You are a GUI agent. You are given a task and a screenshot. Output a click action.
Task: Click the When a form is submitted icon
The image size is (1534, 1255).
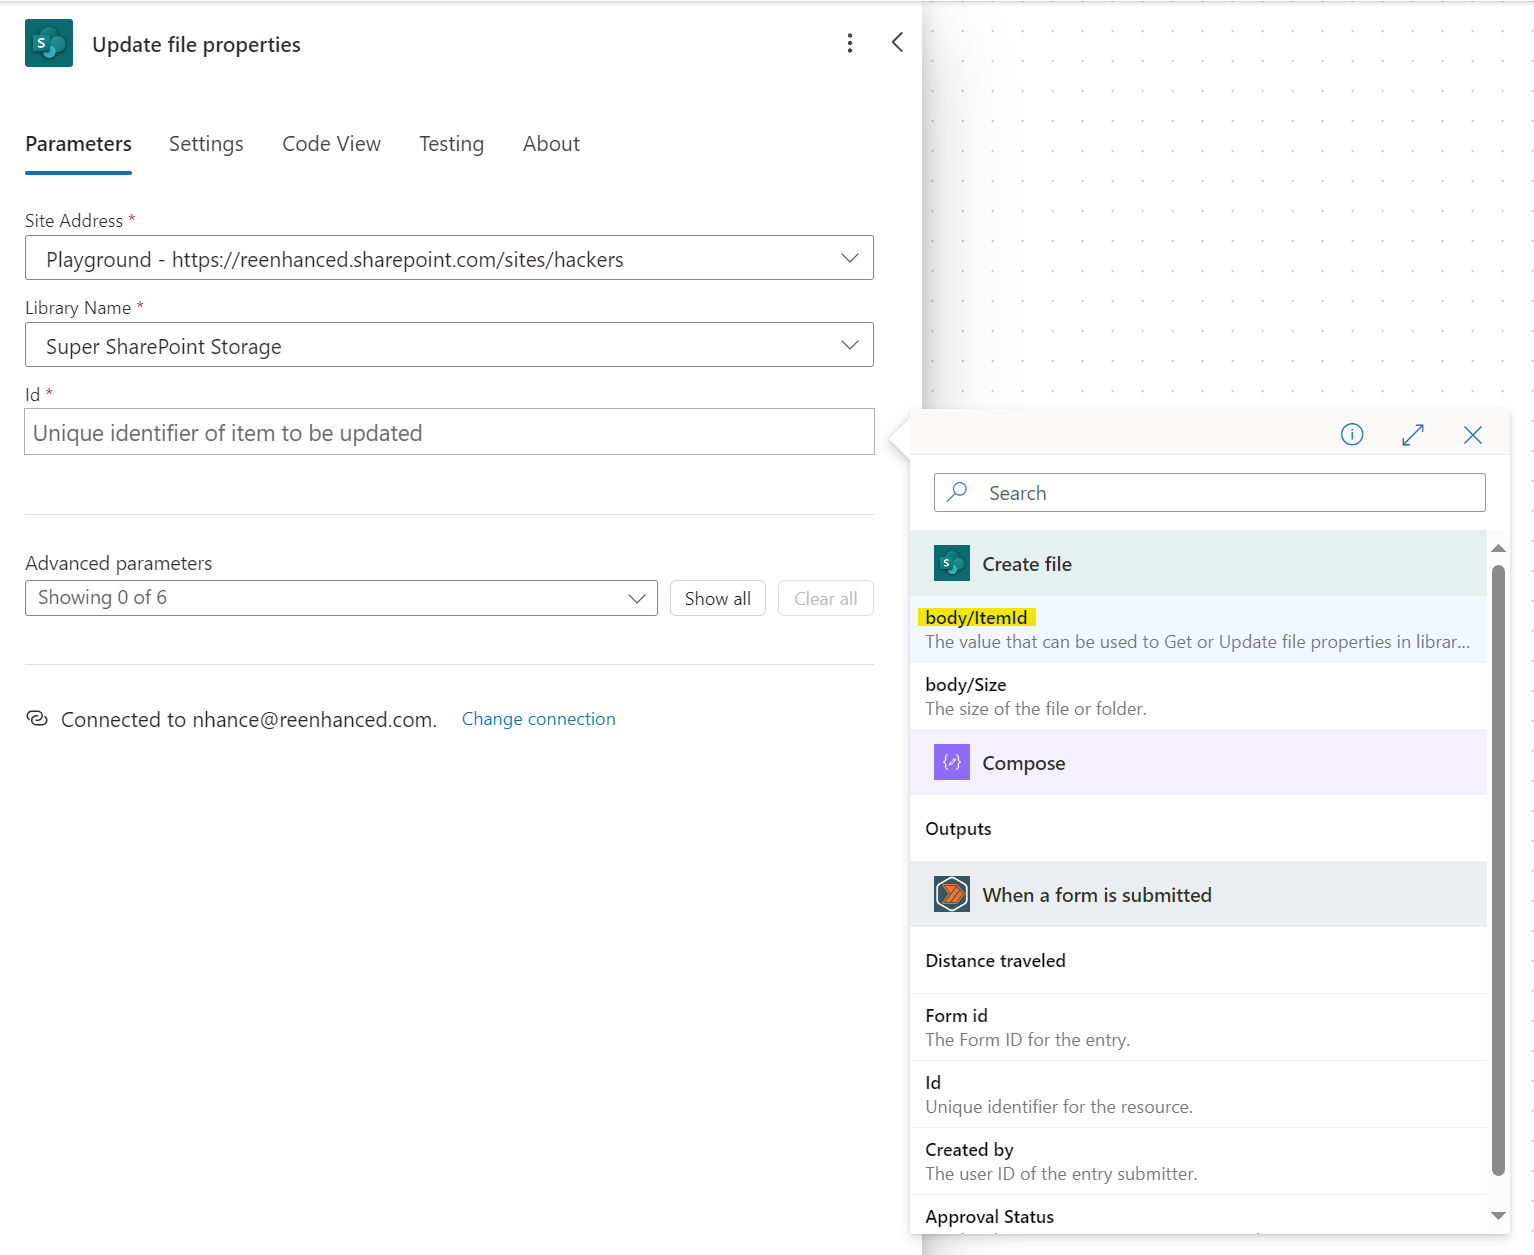coord(952,894)
